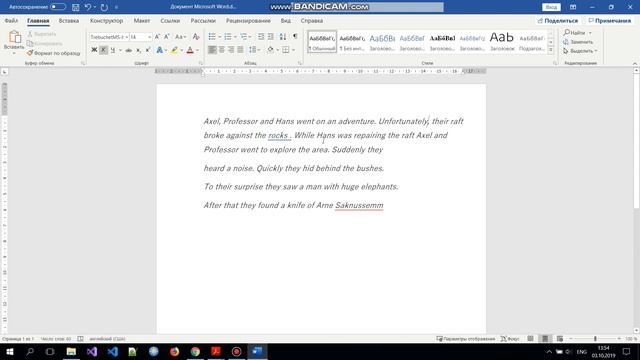Center the text alignment
This screenshot has width=640, height=360.
click(222, 50)
